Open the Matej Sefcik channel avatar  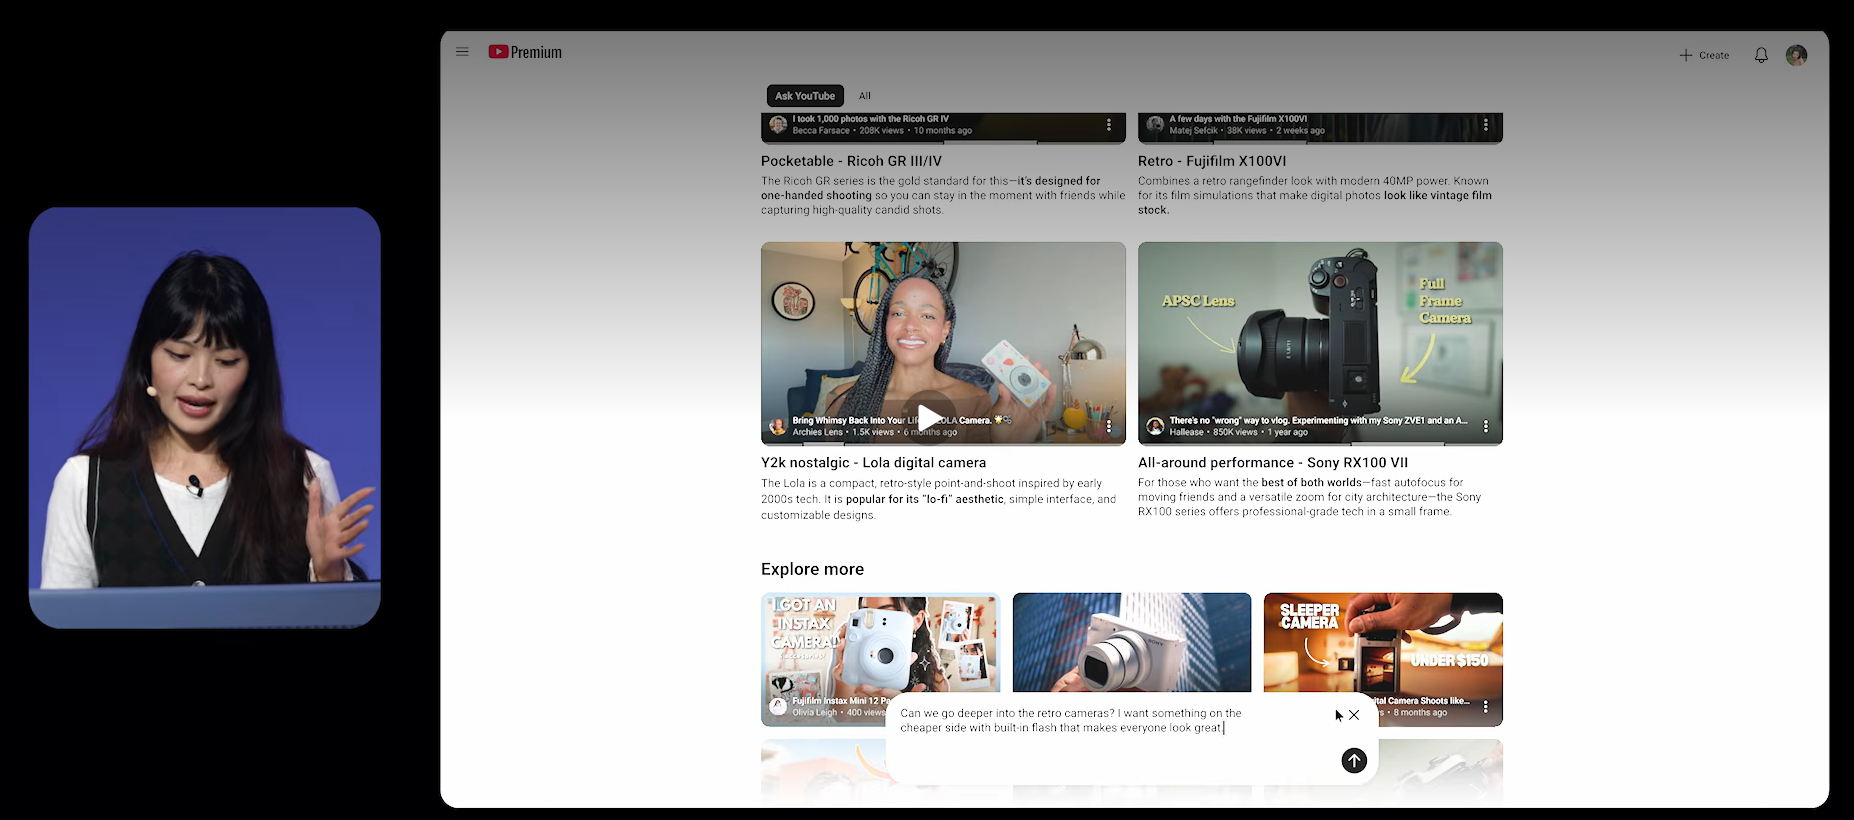[1155, 124]
